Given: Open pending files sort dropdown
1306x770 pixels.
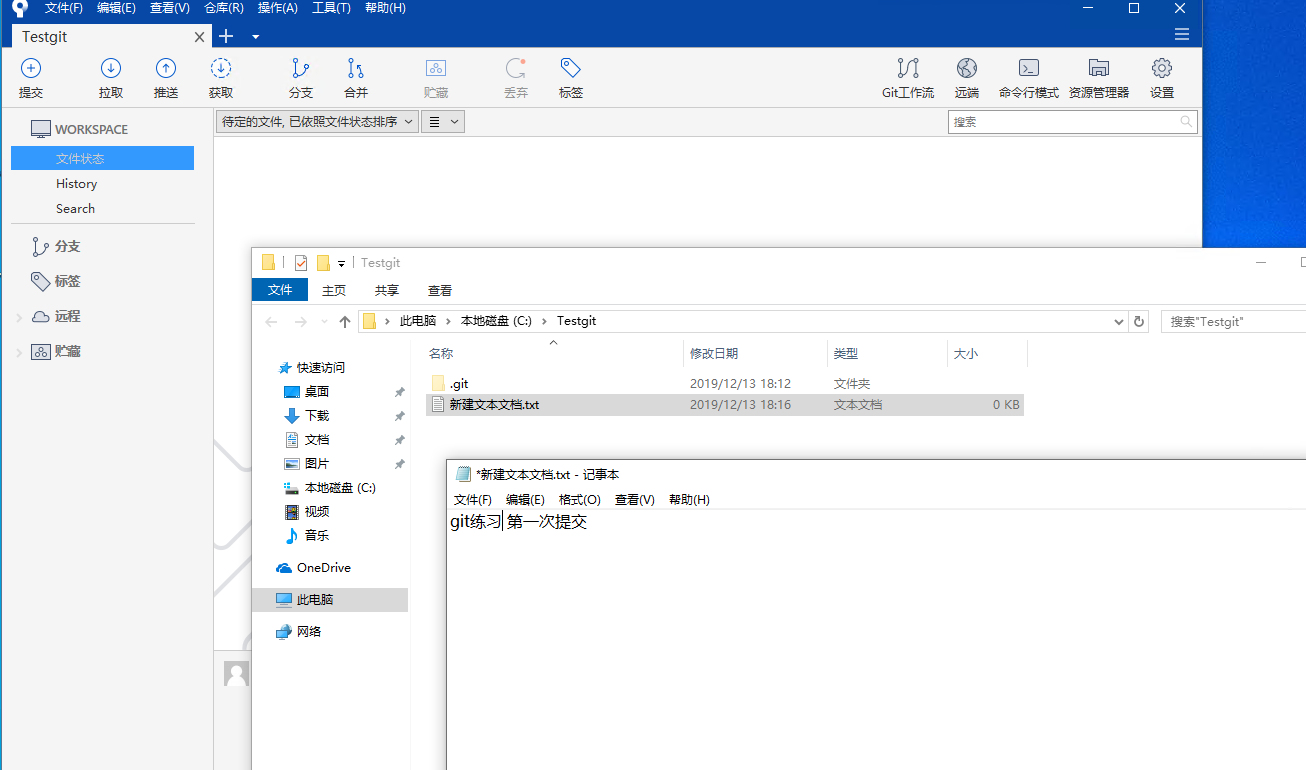Looking at the screenshot, I should click(317, 122).
